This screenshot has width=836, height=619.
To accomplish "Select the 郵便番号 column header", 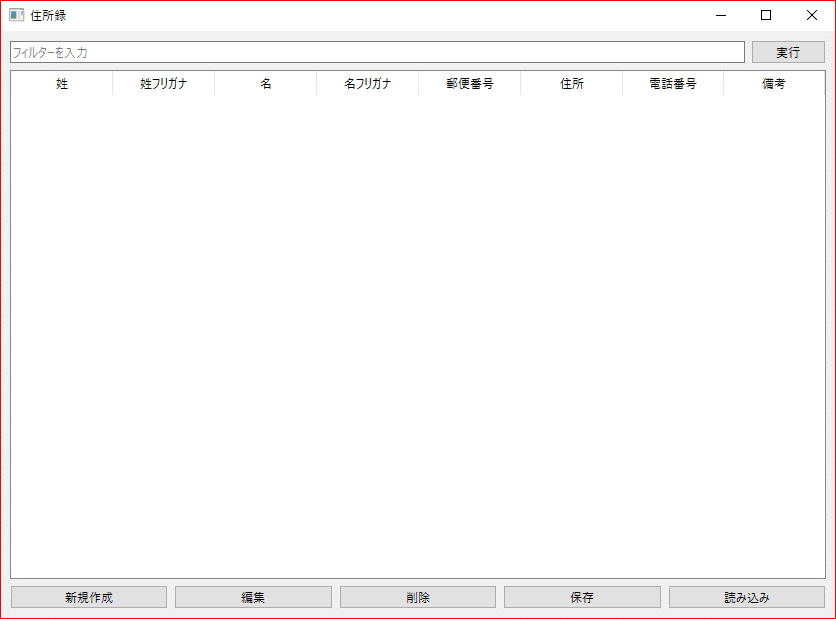I will [470, 84].
